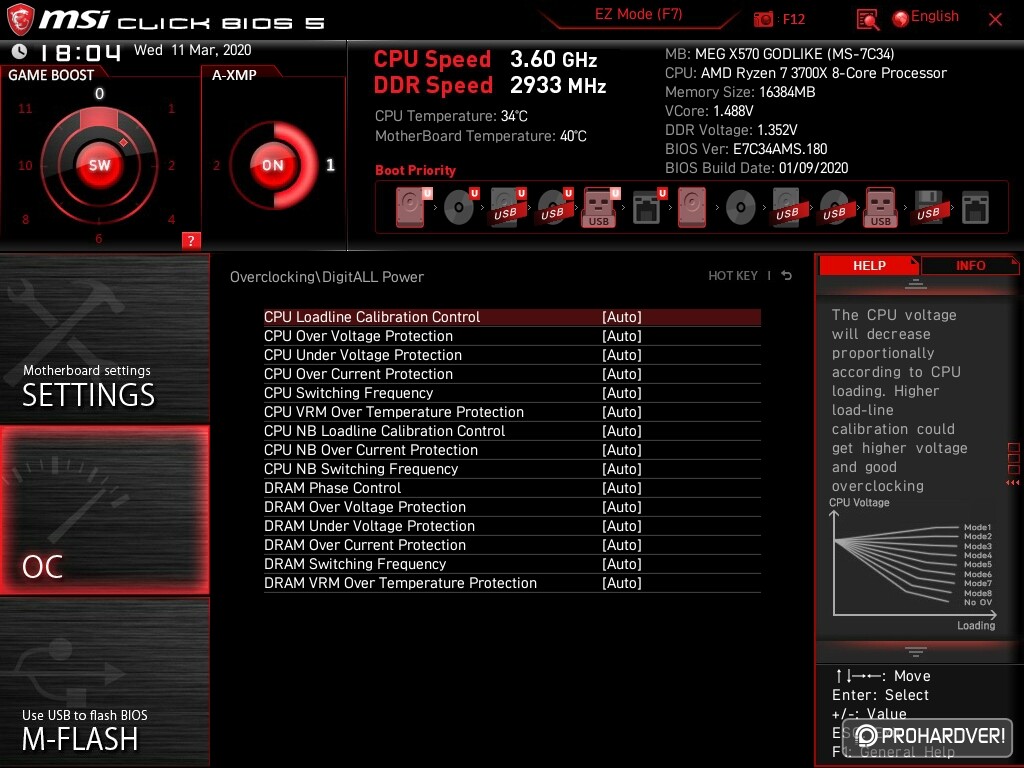Click the legacy USB hard disk boot icon
Image resolution: width=1024 pixels, height=768 pixels.
coord(787,208)
